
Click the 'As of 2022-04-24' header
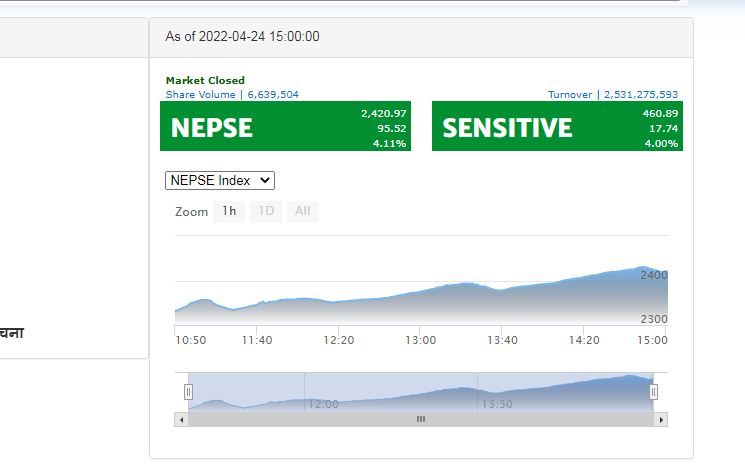[242, 37]
